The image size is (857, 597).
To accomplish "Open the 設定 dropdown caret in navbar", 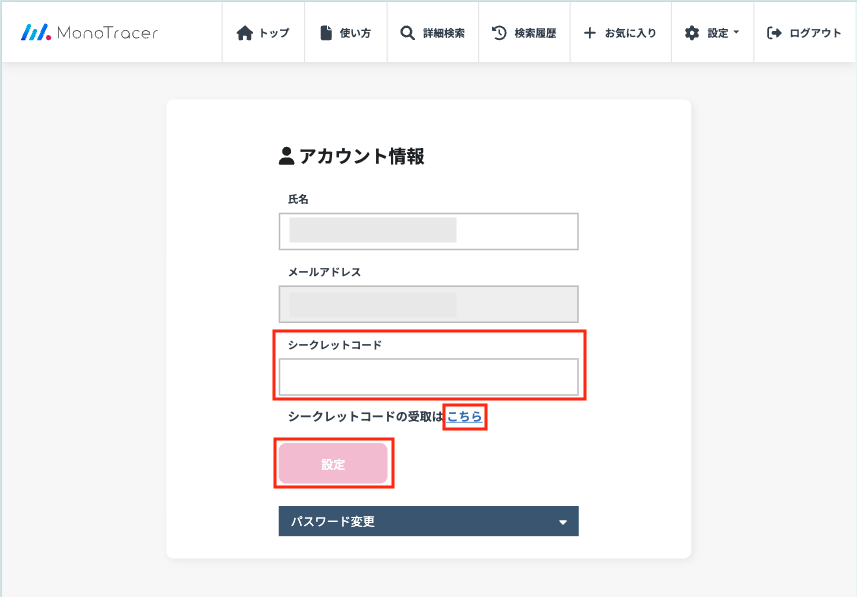I will [x=737, y=33].
